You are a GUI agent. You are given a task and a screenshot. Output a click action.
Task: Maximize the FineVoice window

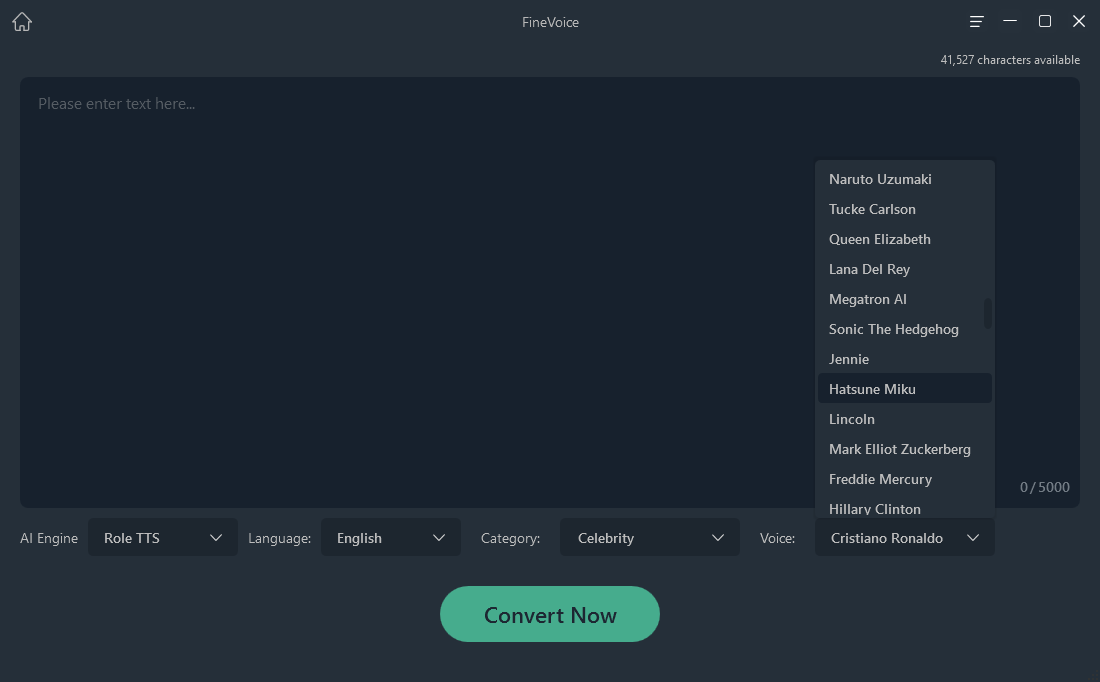[x=1045, y=21]
